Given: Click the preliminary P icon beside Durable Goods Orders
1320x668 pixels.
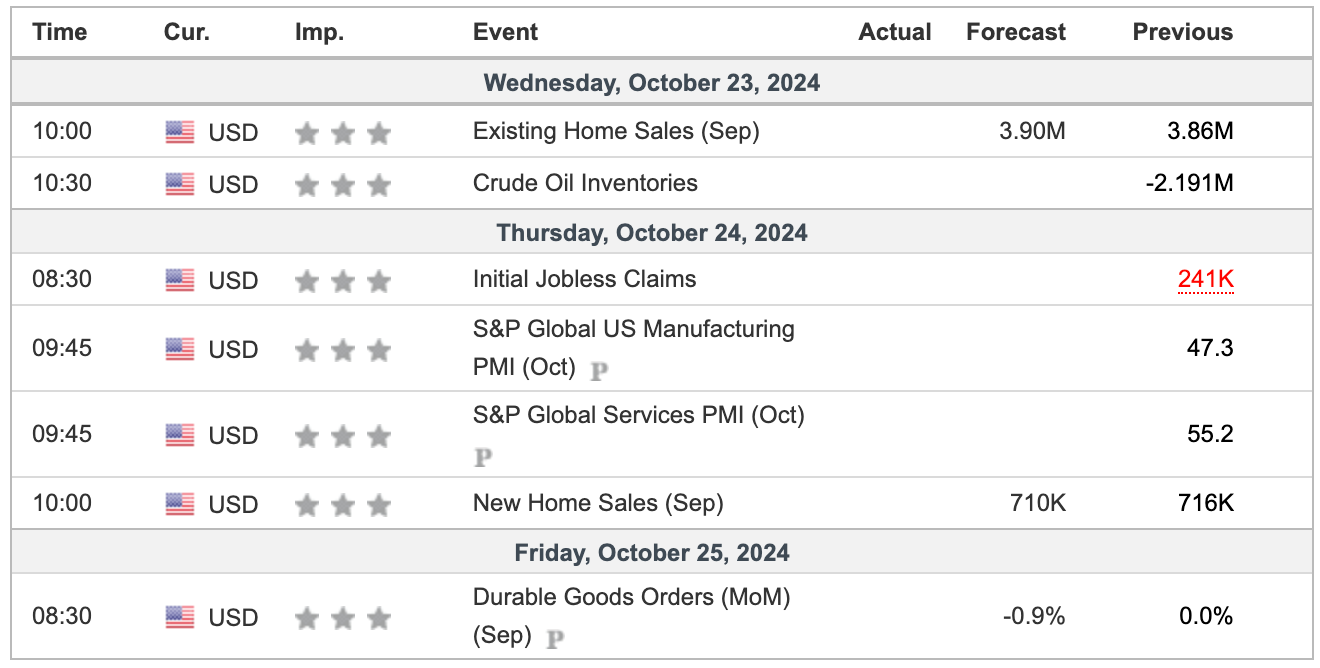Looking at the screenshot, I should point(556,638).
